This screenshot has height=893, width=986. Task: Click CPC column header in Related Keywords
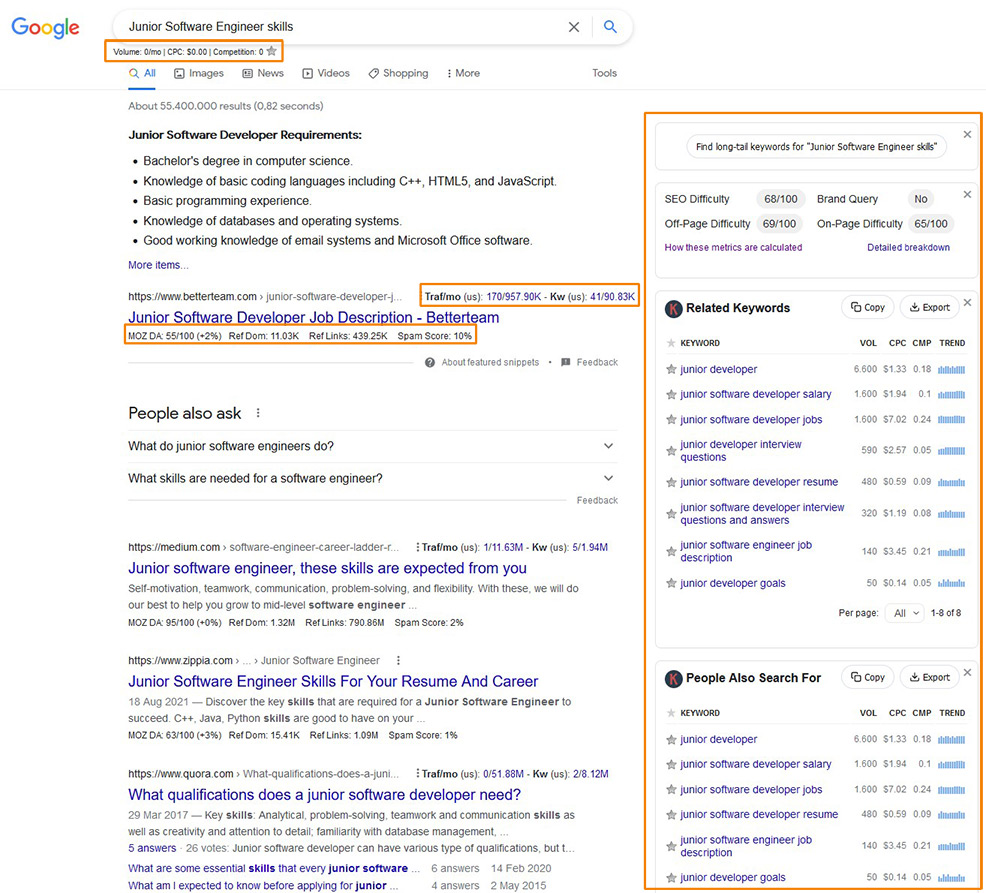click(x=897, y=343)
